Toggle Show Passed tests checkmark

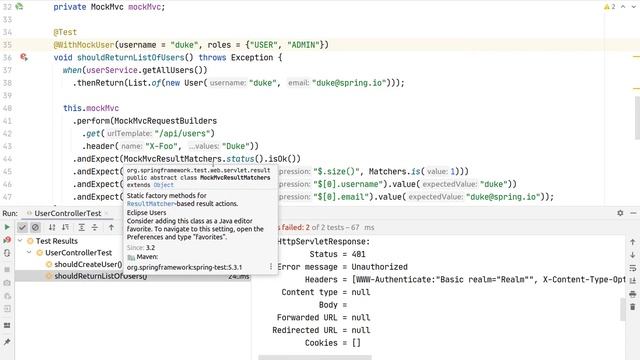click(x=22, y=227)
